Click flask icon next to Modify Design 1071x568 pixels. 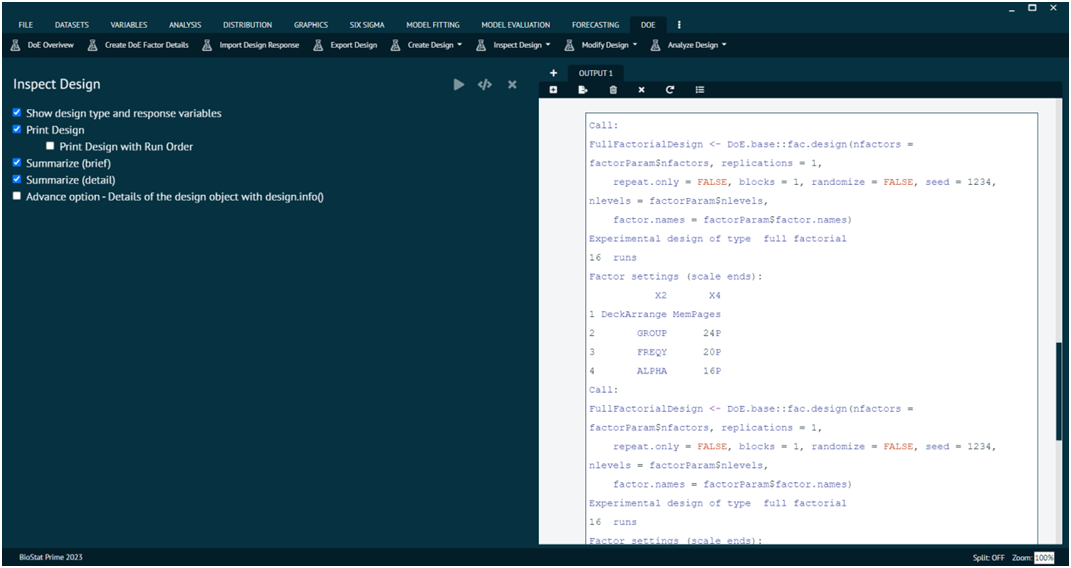(569, 45)
